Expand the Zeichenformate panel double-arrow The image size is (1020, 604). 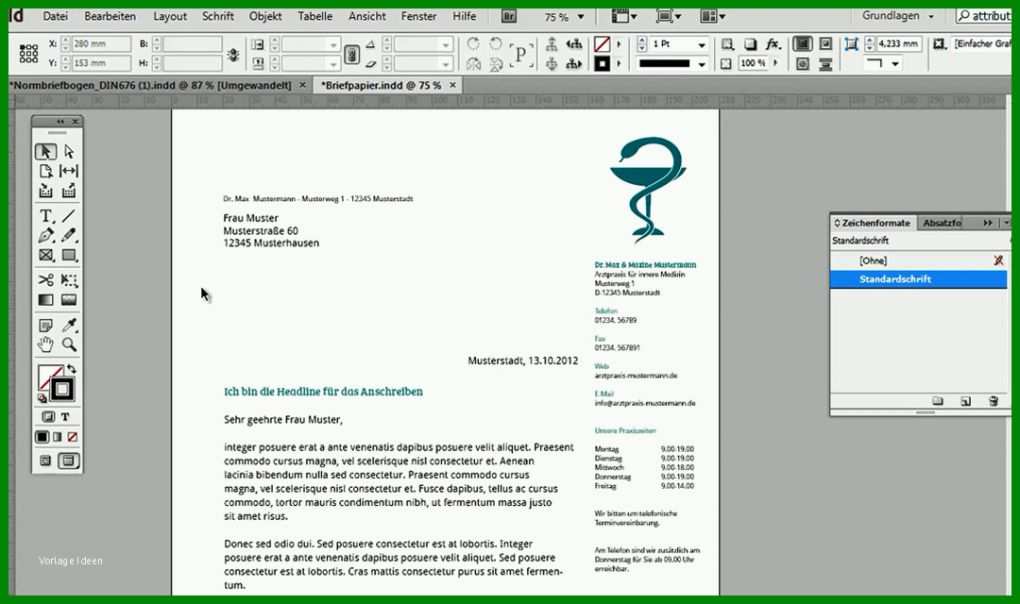click(x=987, y=223)
